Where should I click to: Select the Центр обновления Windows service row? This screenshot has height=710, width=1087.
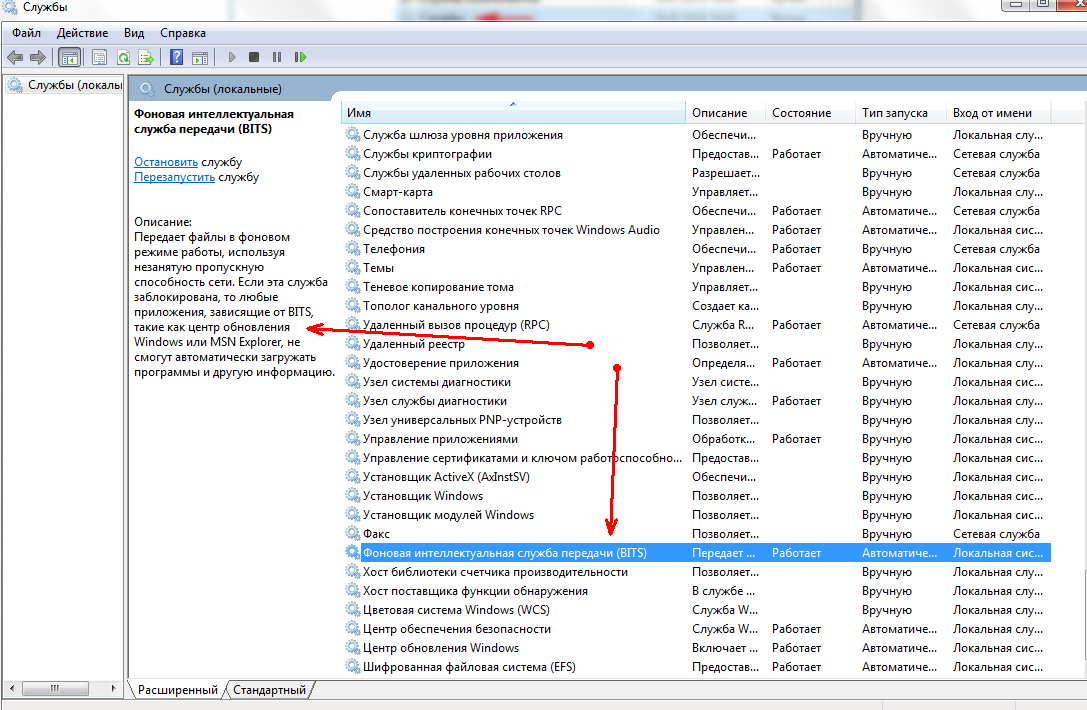pyautogui.click(x=440, y=648)
